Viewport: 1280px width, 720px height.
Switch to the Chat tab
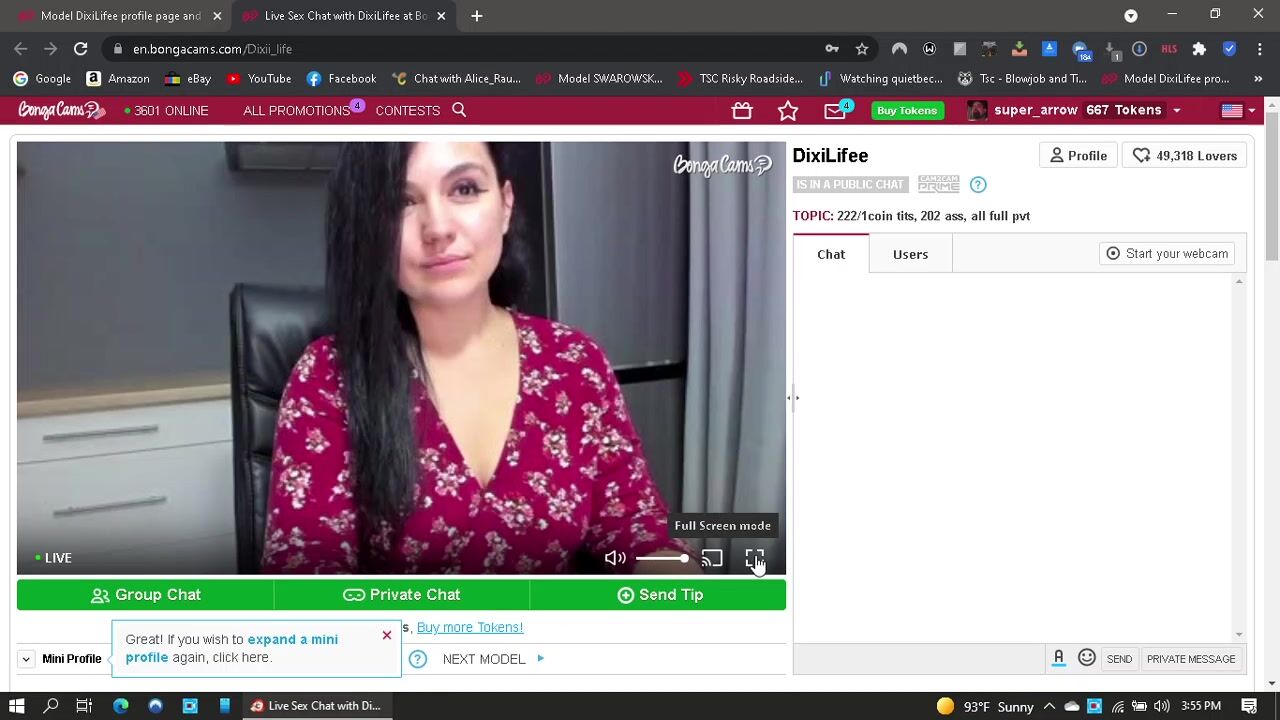tap(831, 254)
